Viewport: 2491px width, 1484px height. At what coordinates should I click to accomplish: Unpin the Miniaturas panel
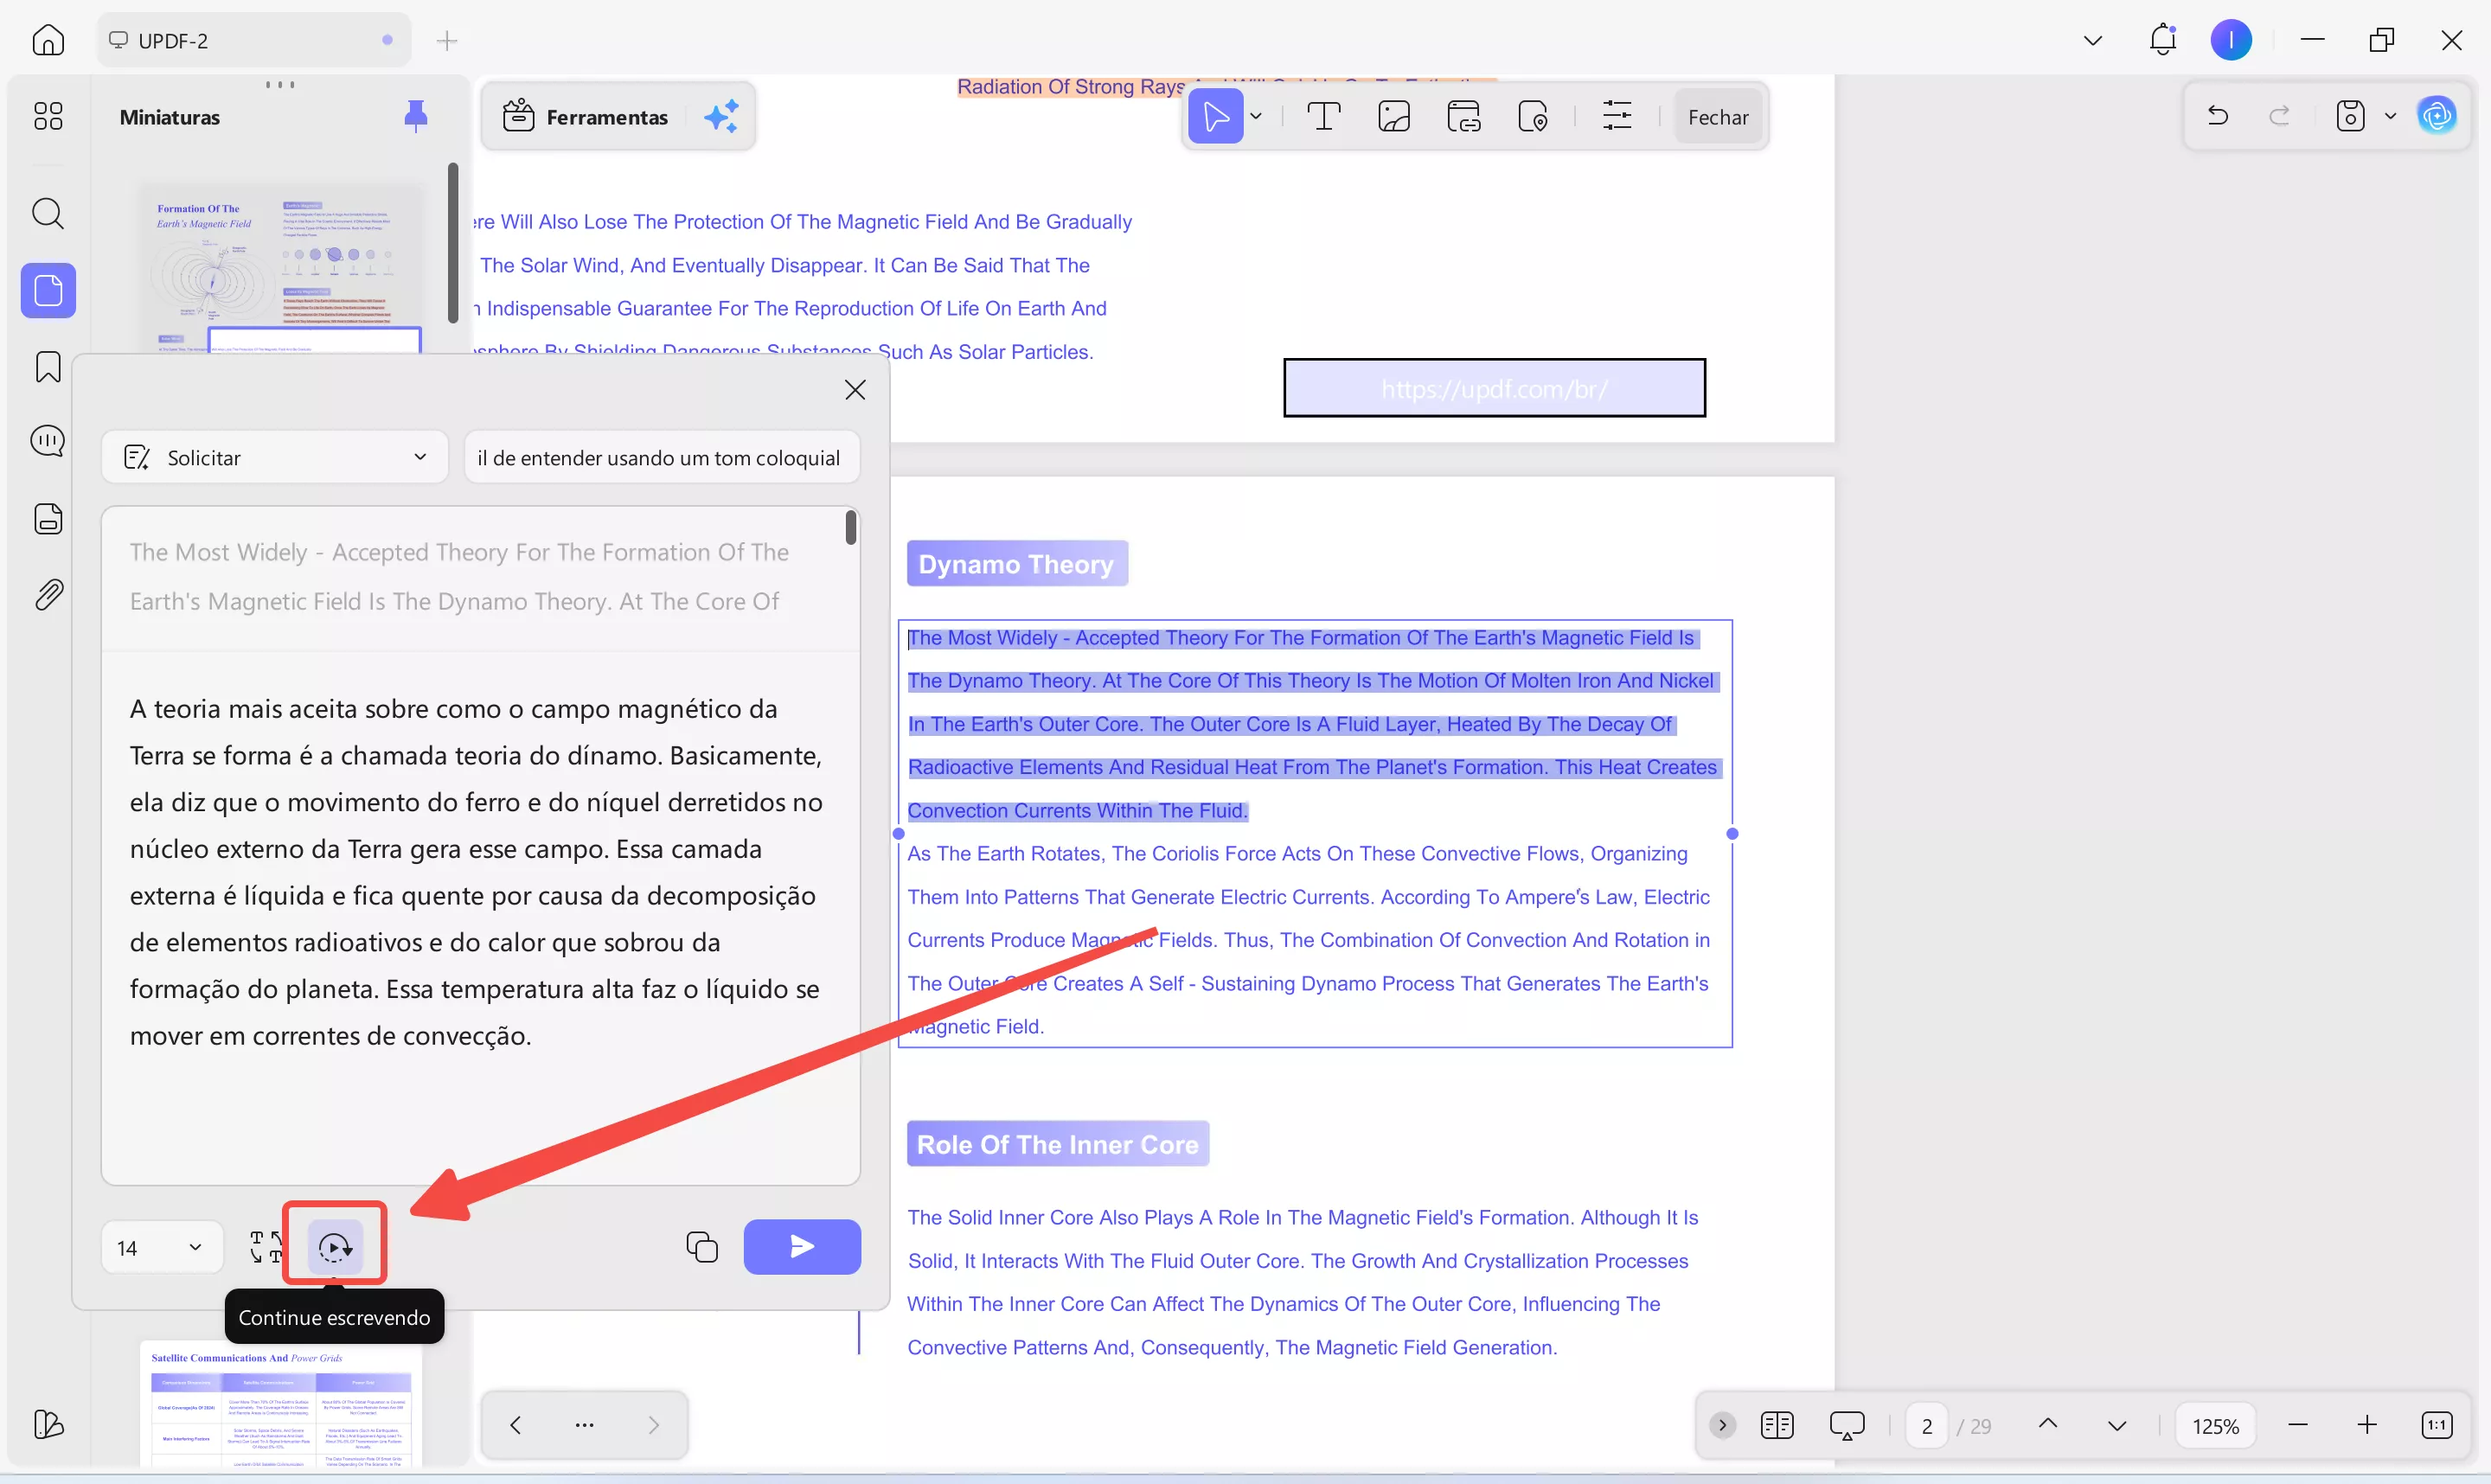[415, 117]
